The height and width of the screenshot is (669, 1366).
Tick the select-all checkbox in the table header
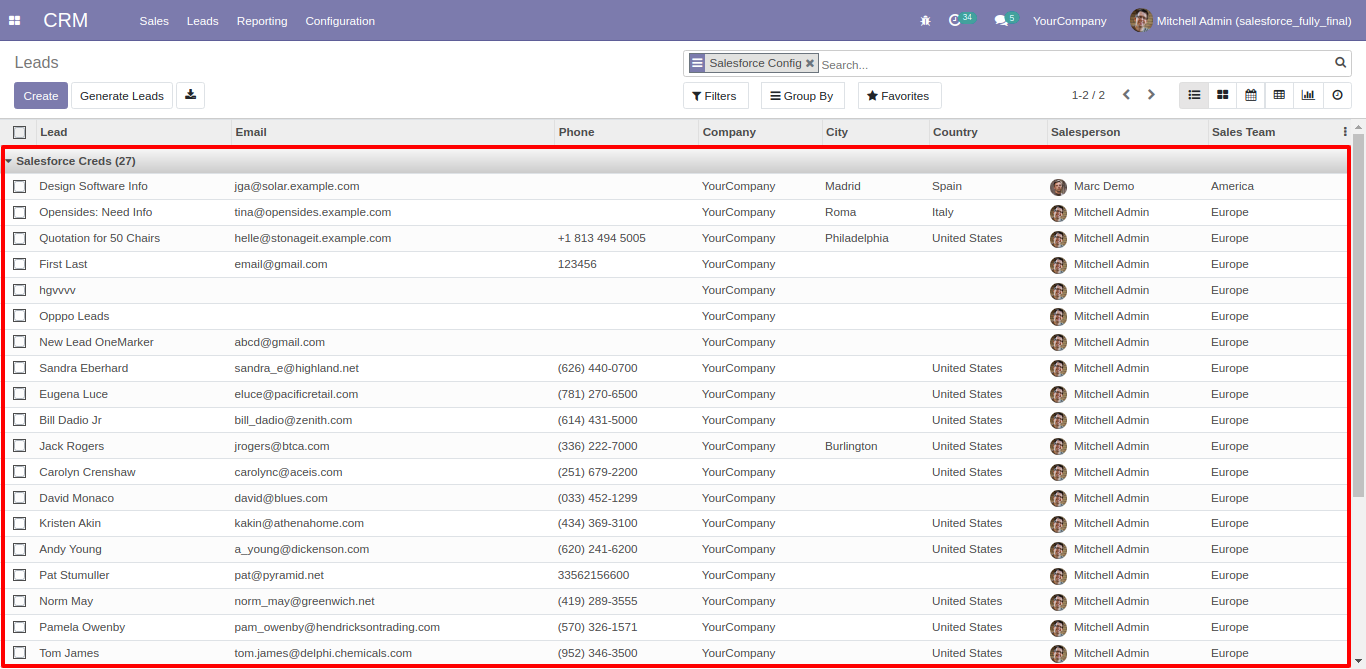20,132
